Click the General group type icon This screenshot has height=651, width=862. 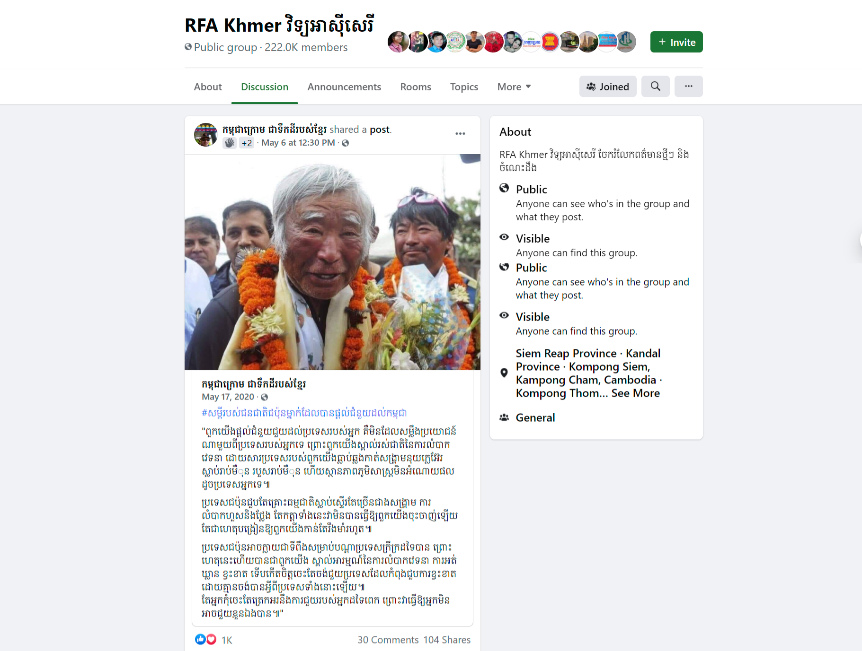pyautogui.click(x=504, y=417)
